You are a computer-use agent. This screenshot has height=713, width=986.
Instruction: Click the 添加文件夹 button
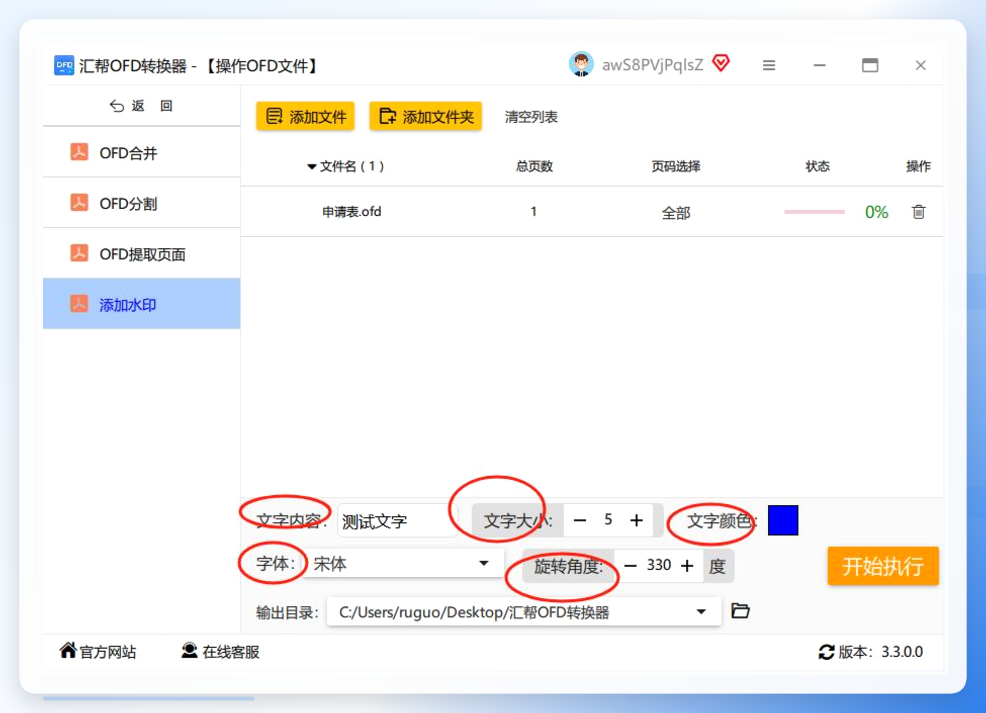coord(426,116)
